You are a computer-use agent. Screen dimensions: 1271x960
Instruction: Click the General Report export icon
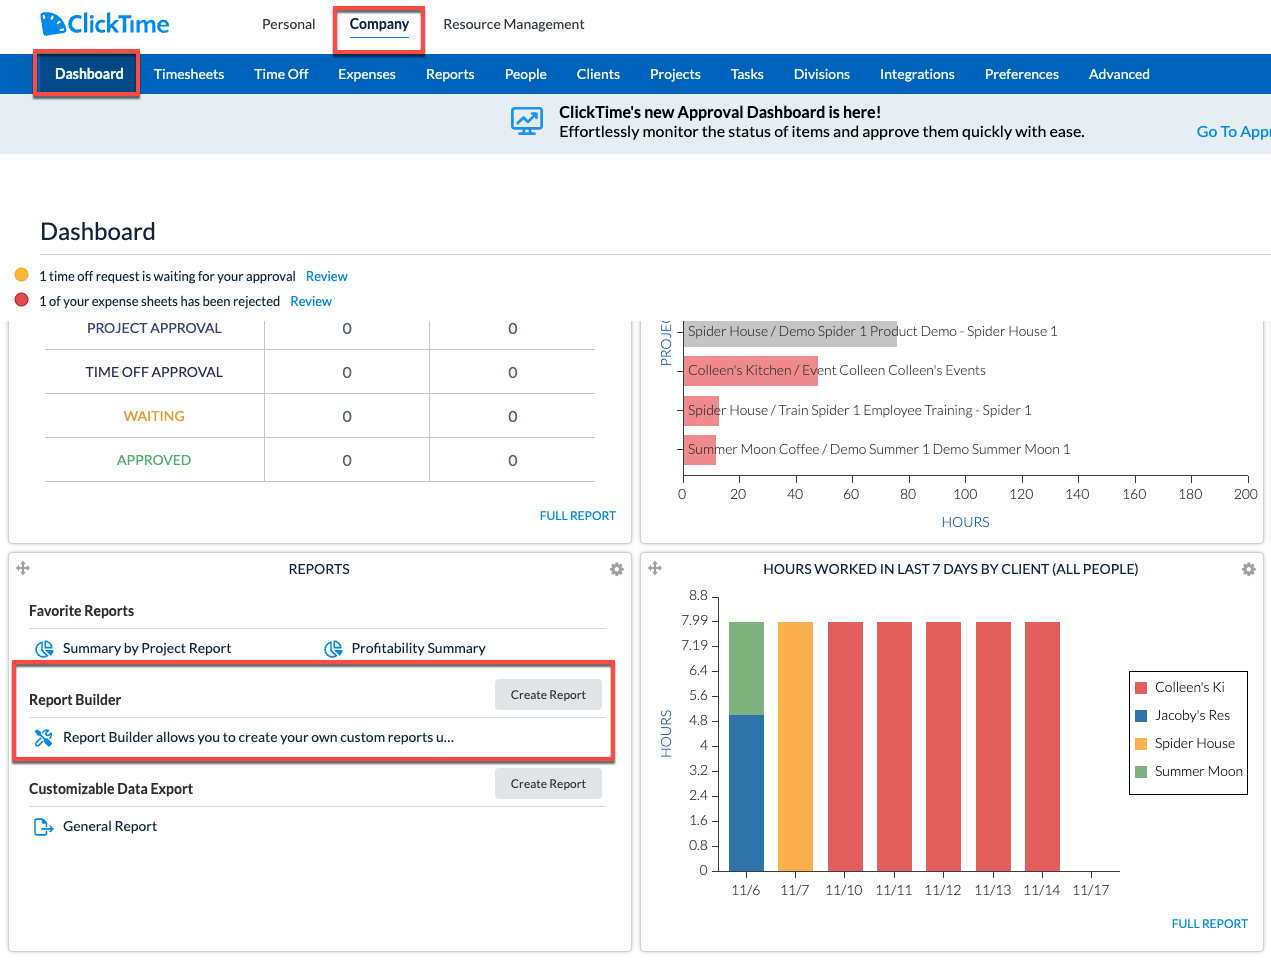coord(43,827)
